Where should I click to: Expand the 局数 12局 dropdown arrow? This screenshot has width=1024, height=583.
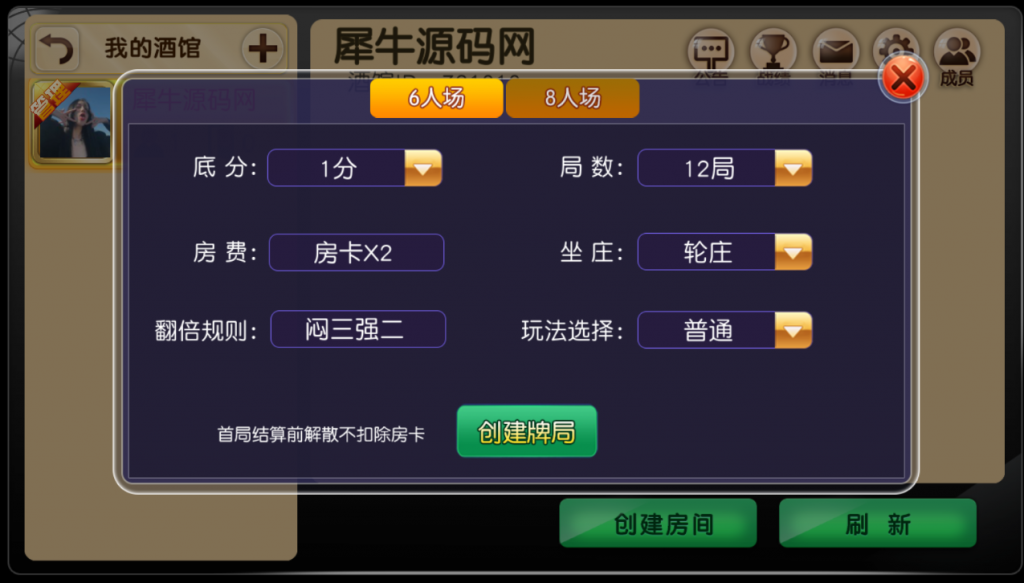pyautogui.click(x=793, y=168)
